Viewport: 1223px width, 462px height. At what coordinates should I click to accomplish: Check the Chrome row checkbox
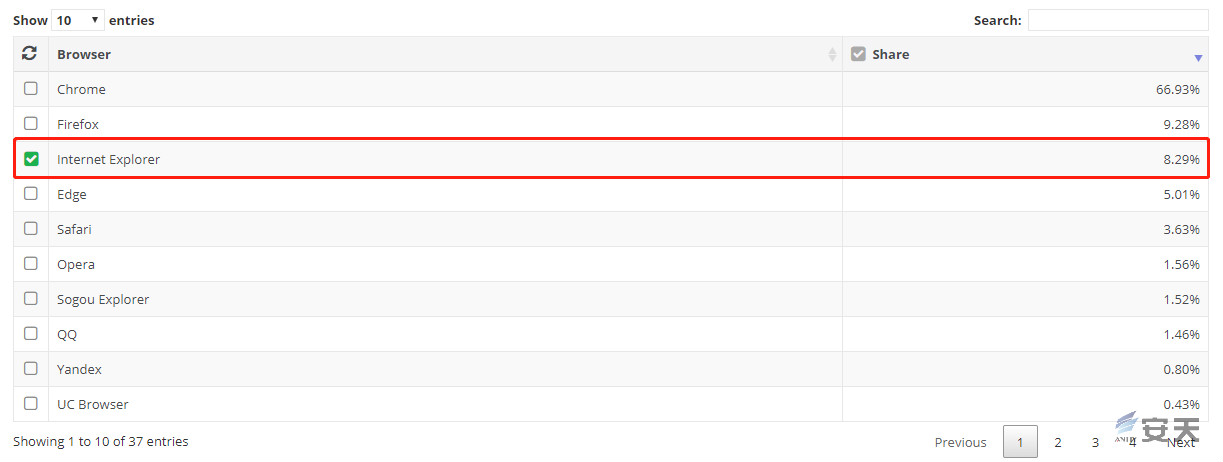coord(31,88)
